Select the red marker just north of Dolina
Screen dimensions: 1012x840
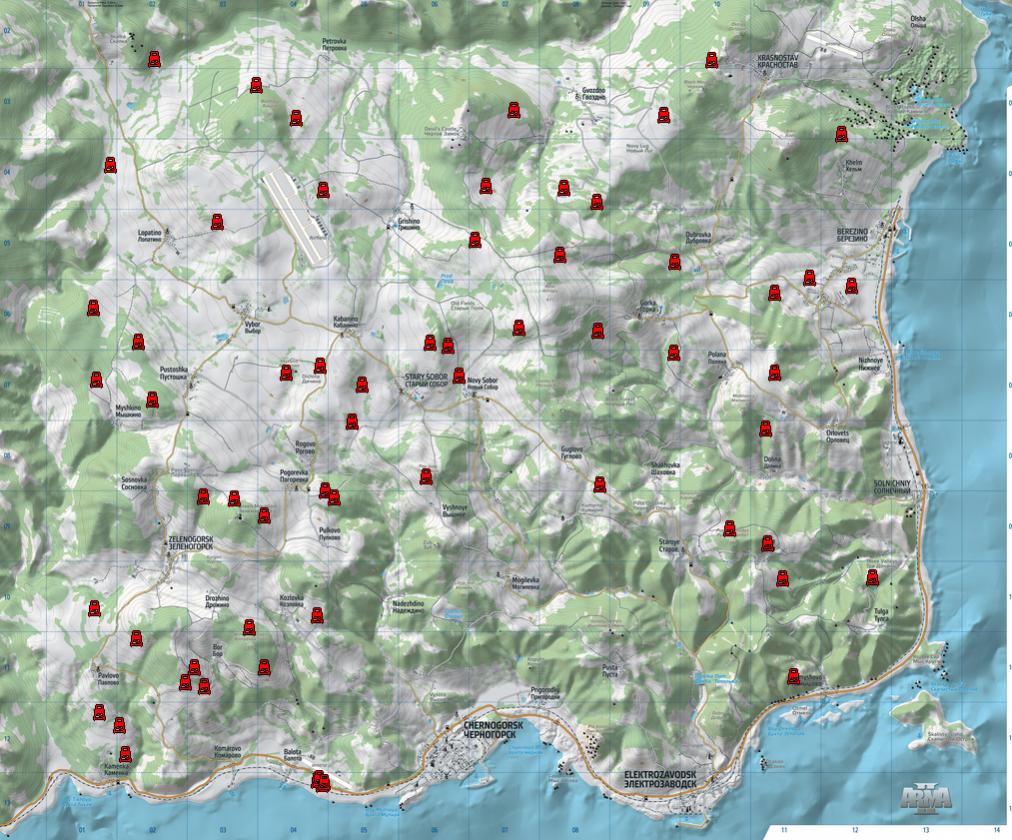(x=765, y=428)
